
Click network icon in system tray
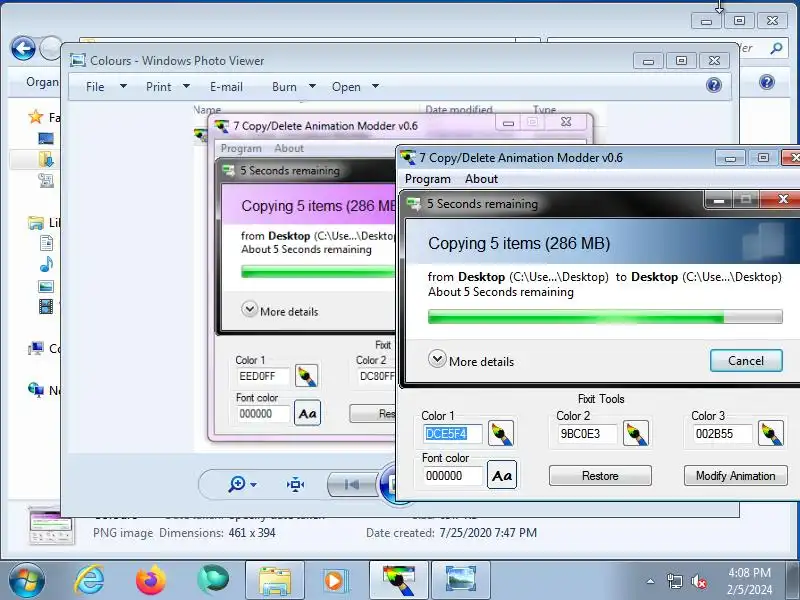coord(674,581)
